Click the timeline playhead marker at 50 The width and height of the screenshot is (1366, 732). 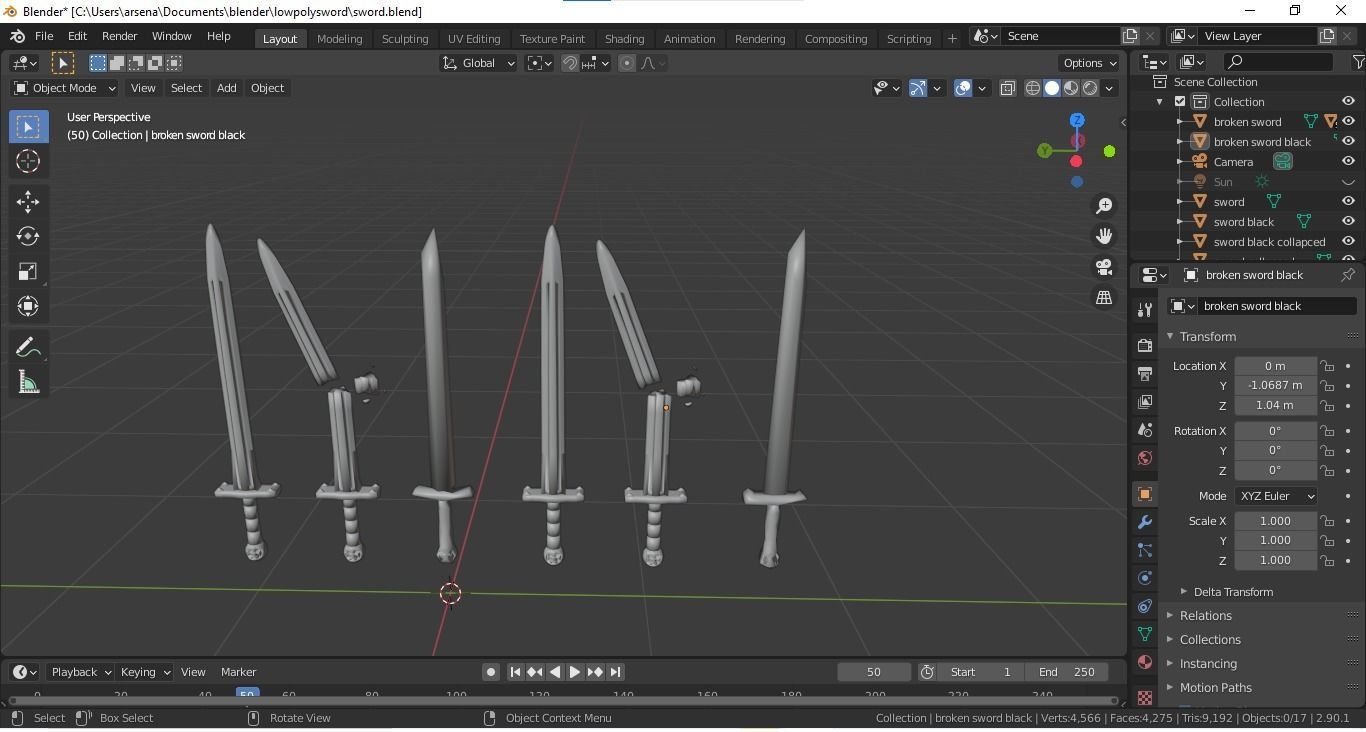(247, 694)
